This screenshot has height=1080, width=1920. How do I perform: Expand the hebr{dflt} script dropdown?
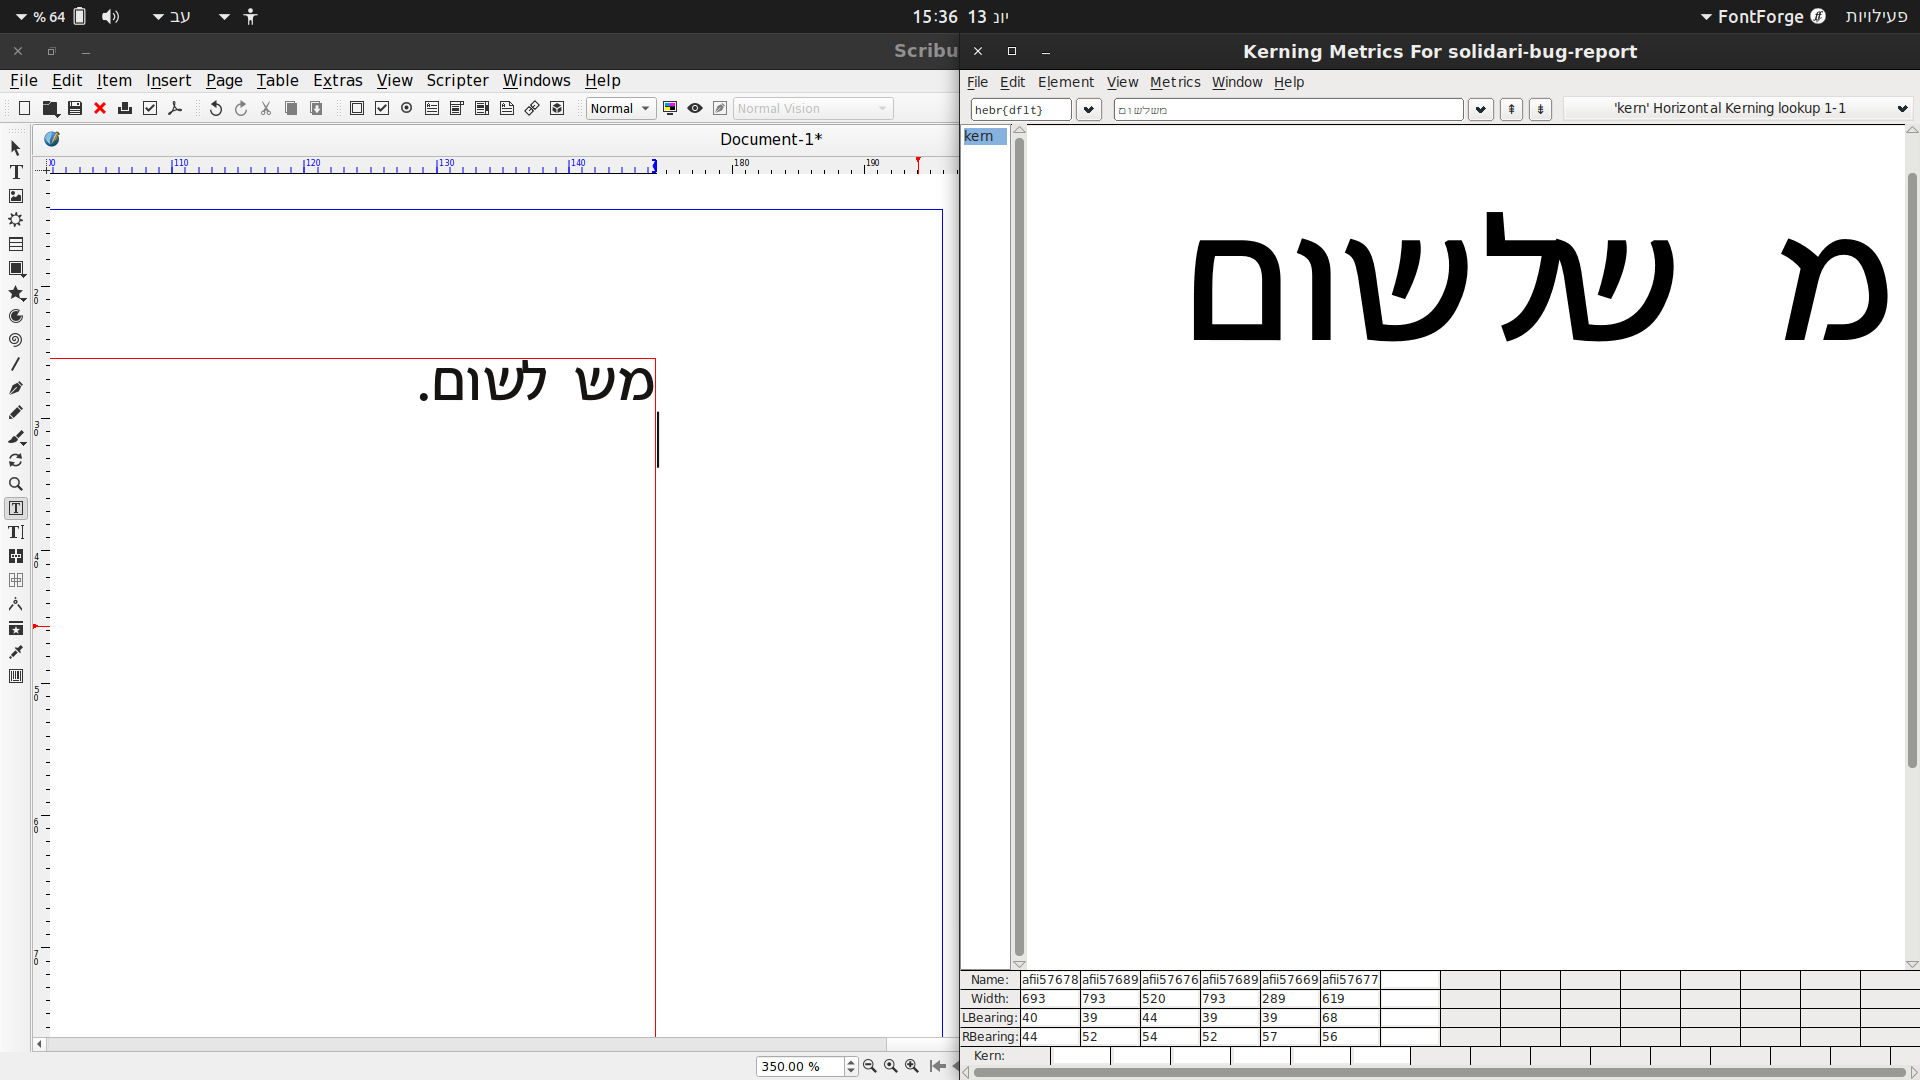coord(1089,109)
